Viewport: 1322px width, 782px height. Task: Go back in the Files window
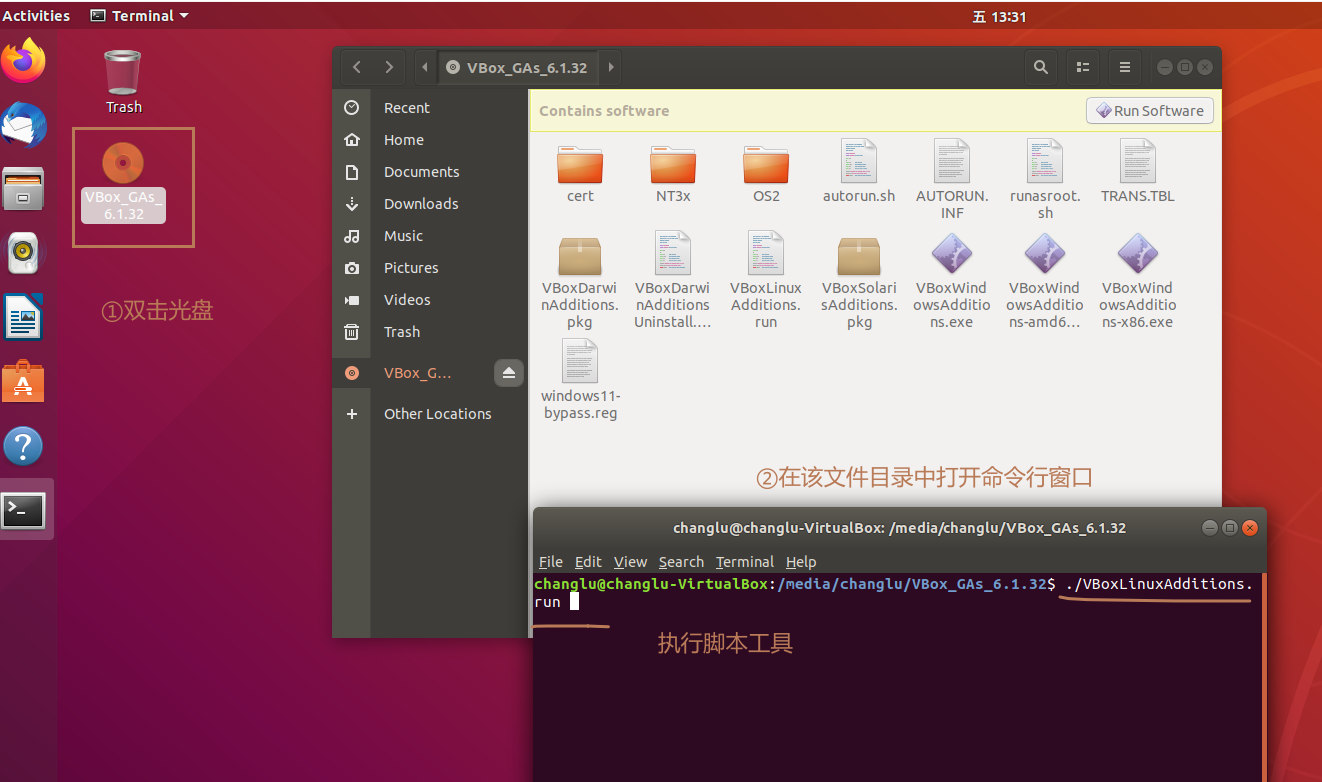pos(357,67)
